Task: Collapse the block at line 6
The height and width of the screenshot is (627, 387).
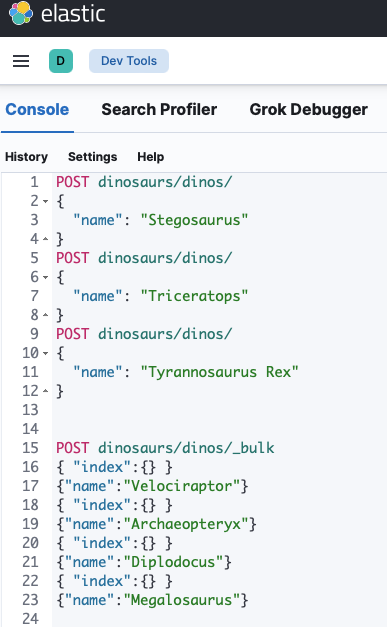Action: 46,277
